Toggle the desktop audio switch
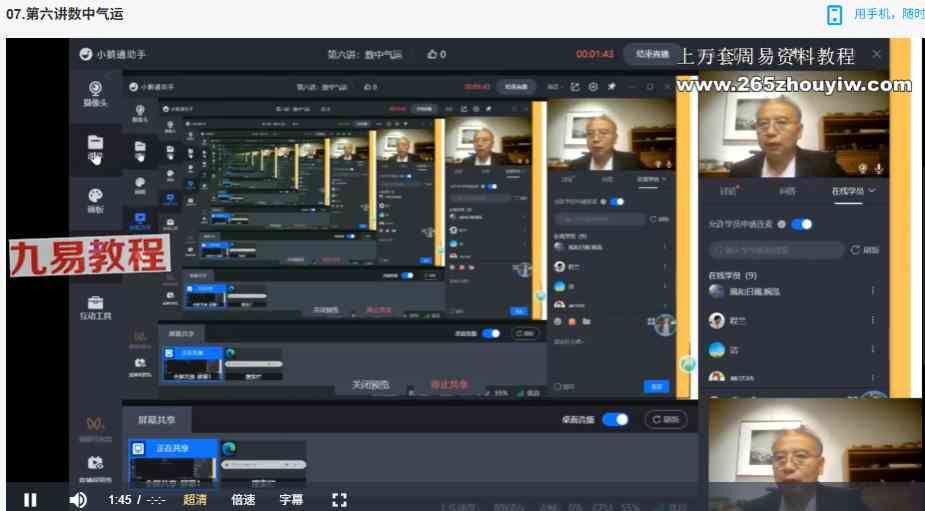The image size is (925, 511). pyautogui.click(x=615, y=419)
